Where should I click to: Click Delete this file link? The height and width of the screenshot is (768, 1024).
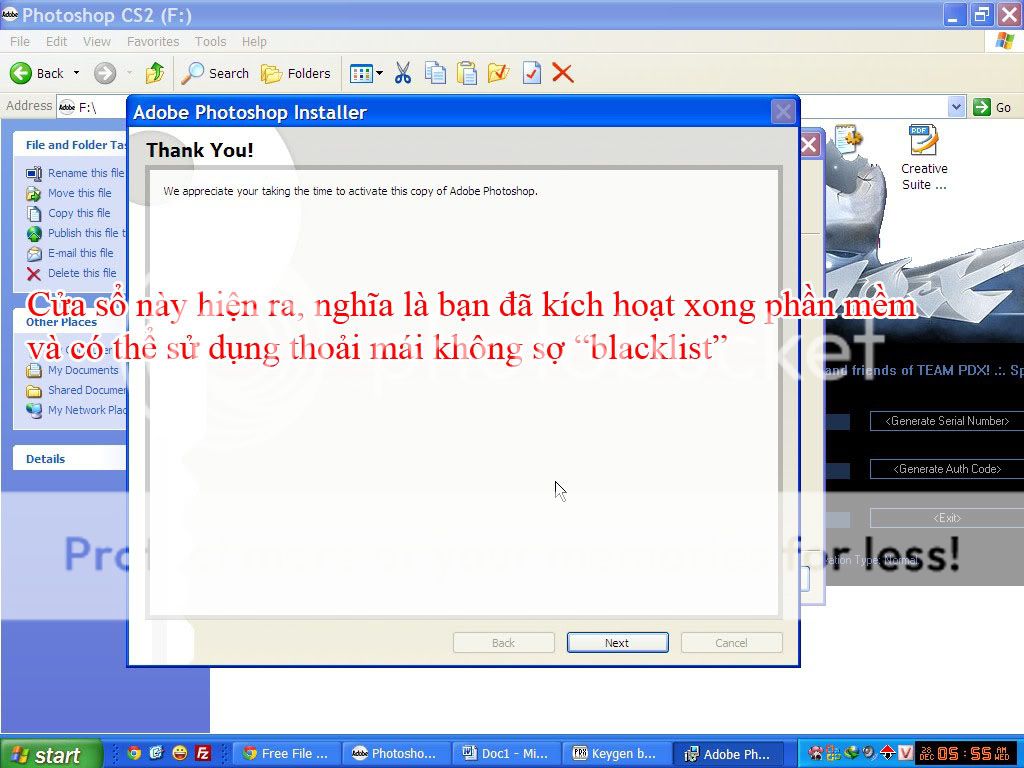[71, 273]
